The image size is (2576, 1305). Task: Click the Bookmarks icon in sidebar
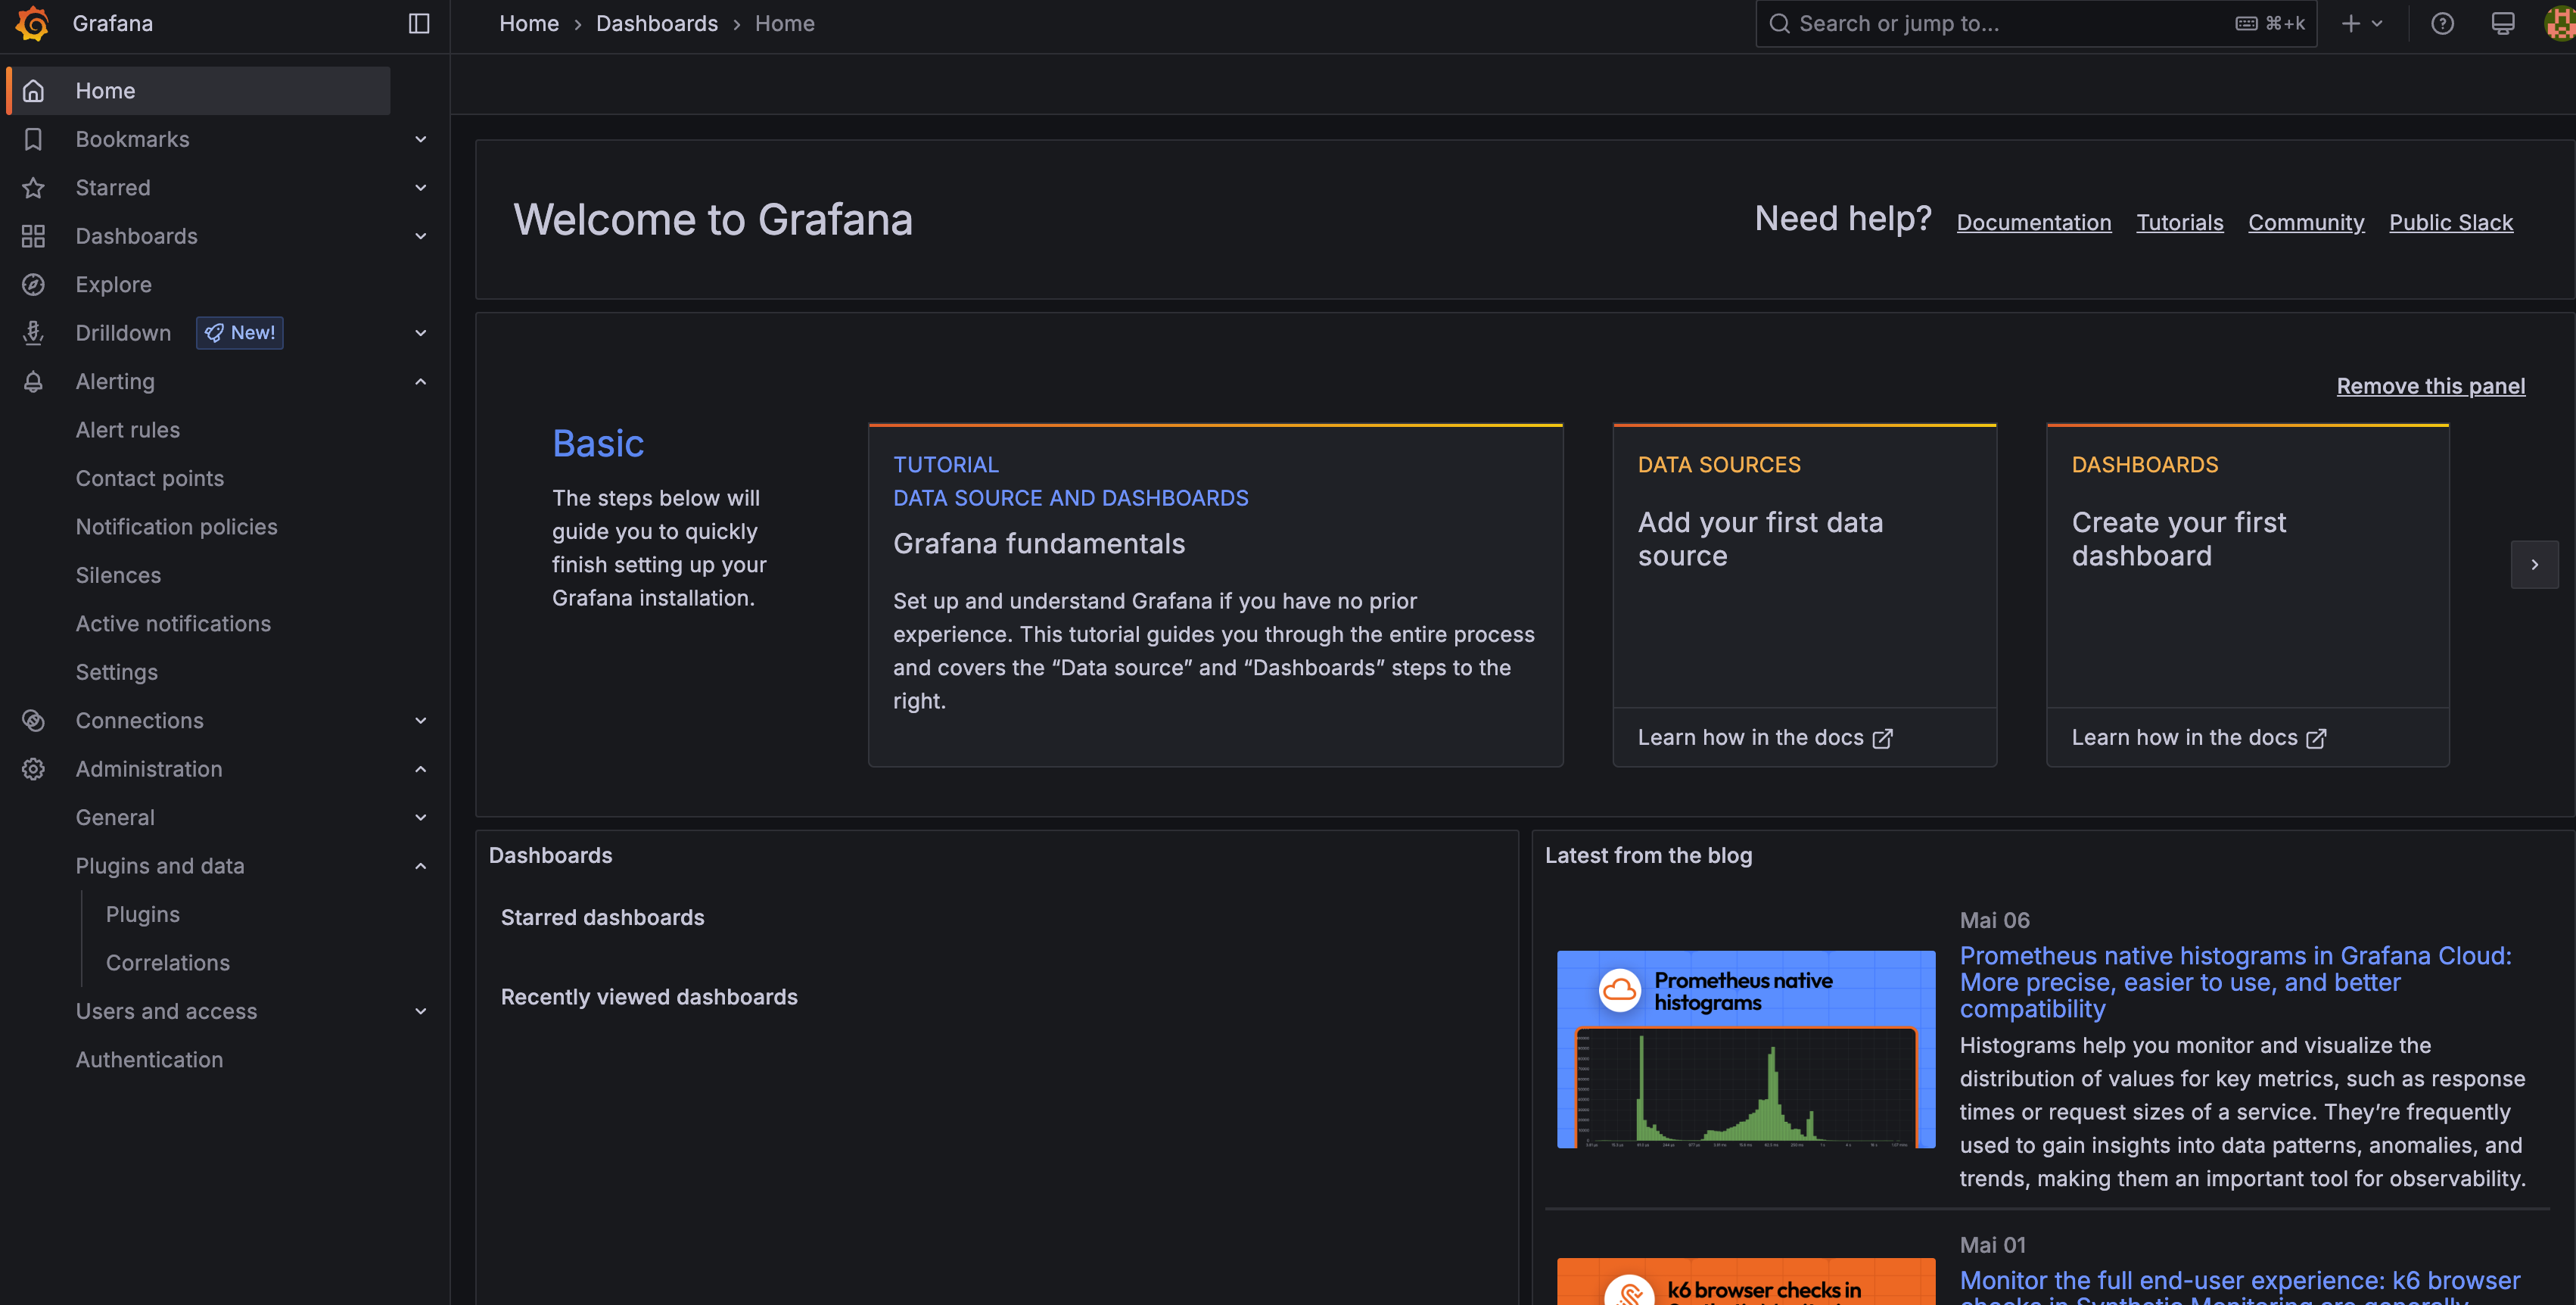[33, 139]
